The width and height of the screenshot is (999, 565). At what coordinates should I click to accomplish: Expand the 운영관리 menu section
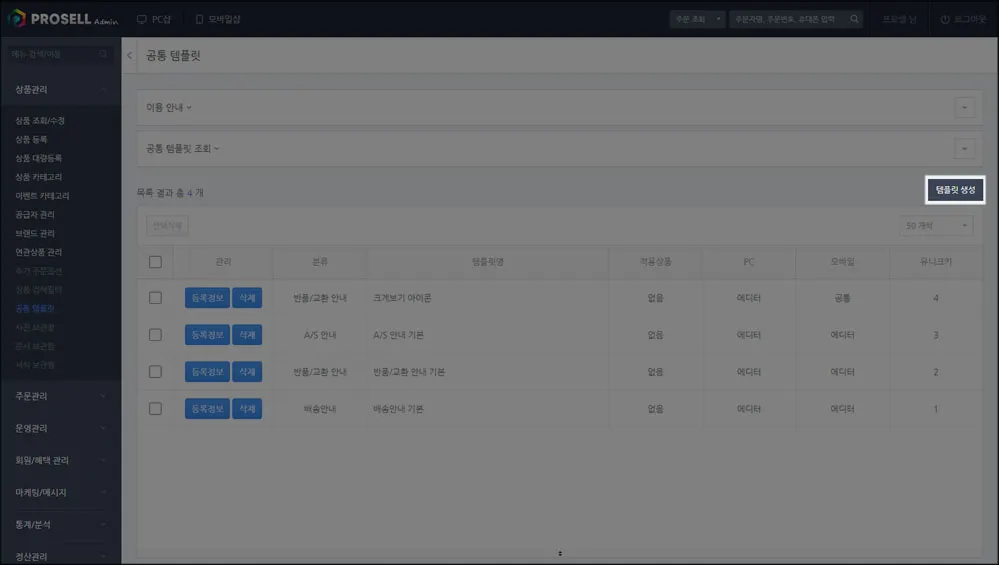click(61, 428)
